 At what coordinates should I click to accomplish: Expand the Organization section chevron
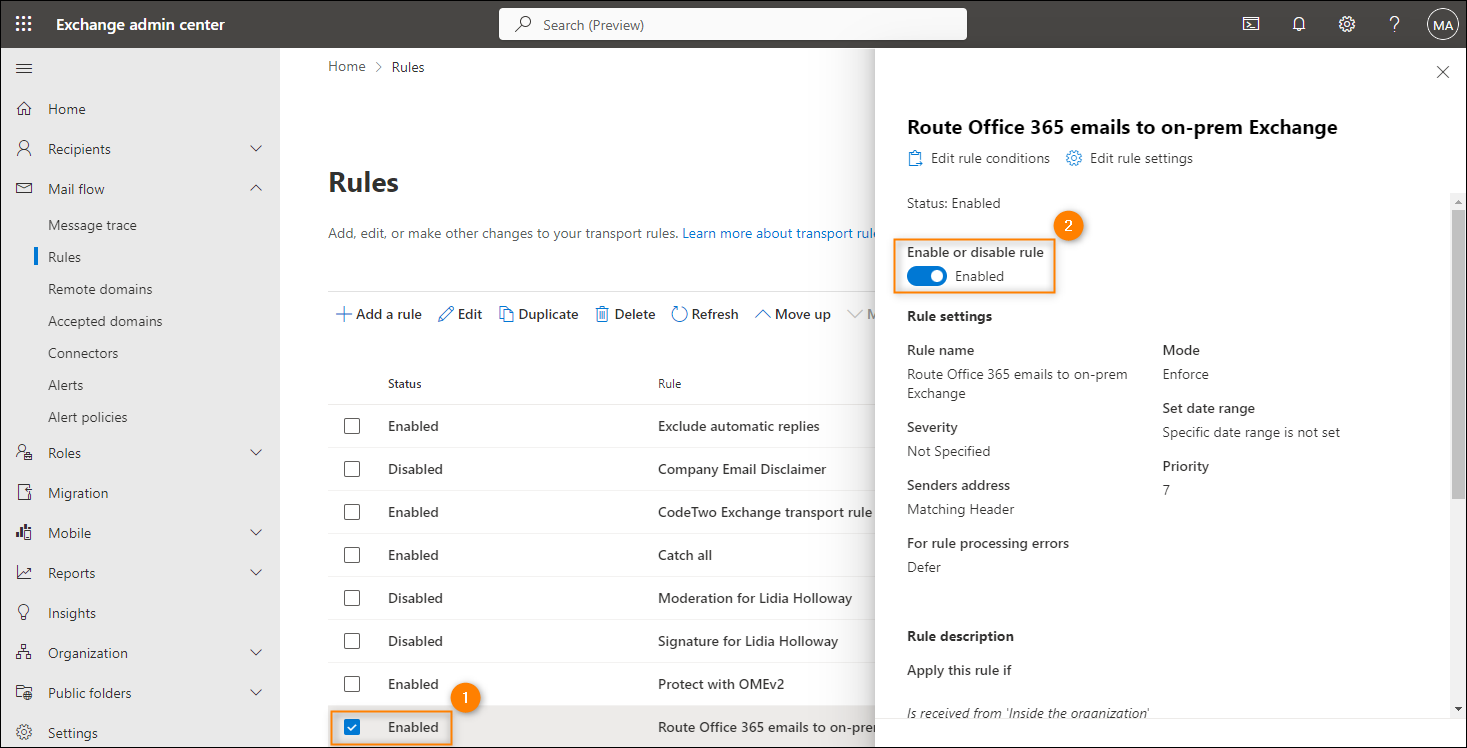(256, 653)
